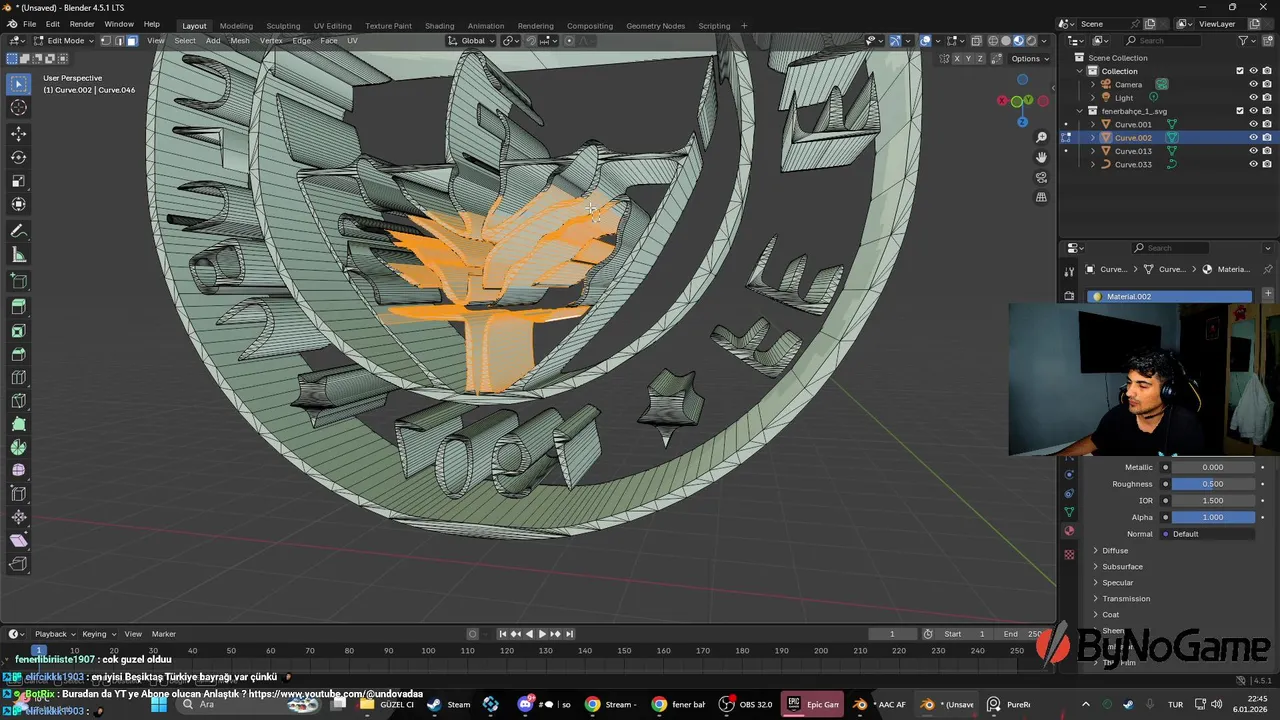This screenshot has width=1280, height=720.
Task: Switch to wireframe viewport shading
Action: 993,41
